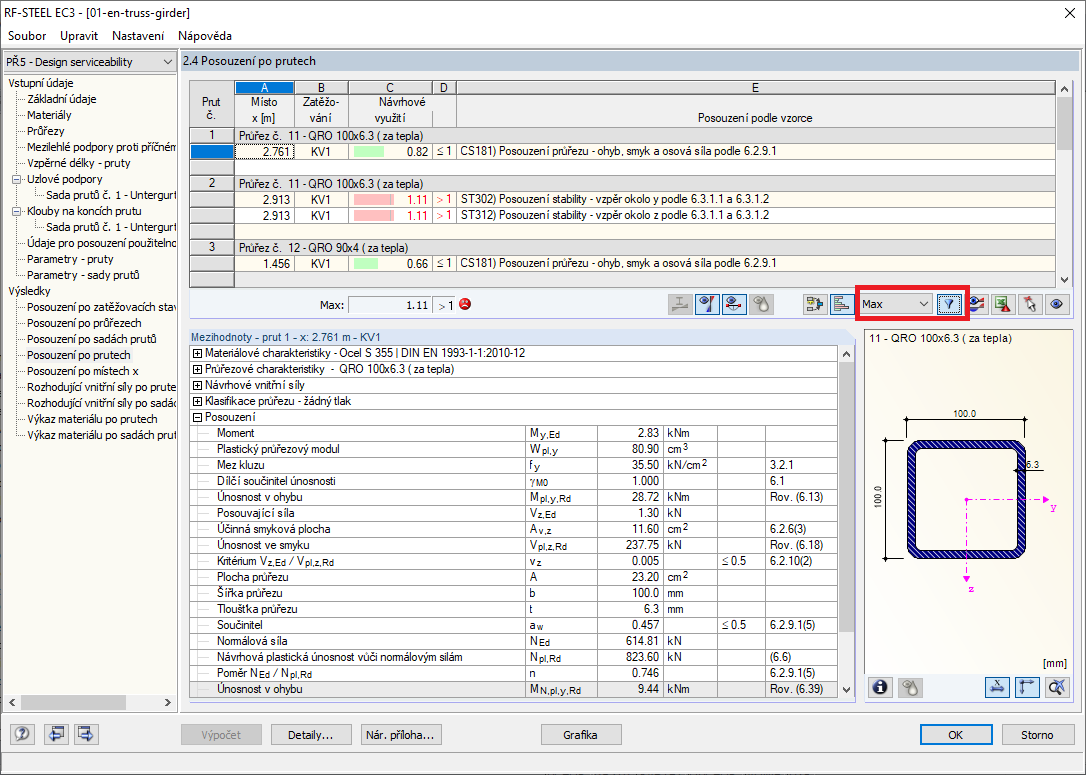Image resolution: width=1086 pixels, height=775 pixels.
Task: Click the Výpočet button
Action: (x=221, y=735)
